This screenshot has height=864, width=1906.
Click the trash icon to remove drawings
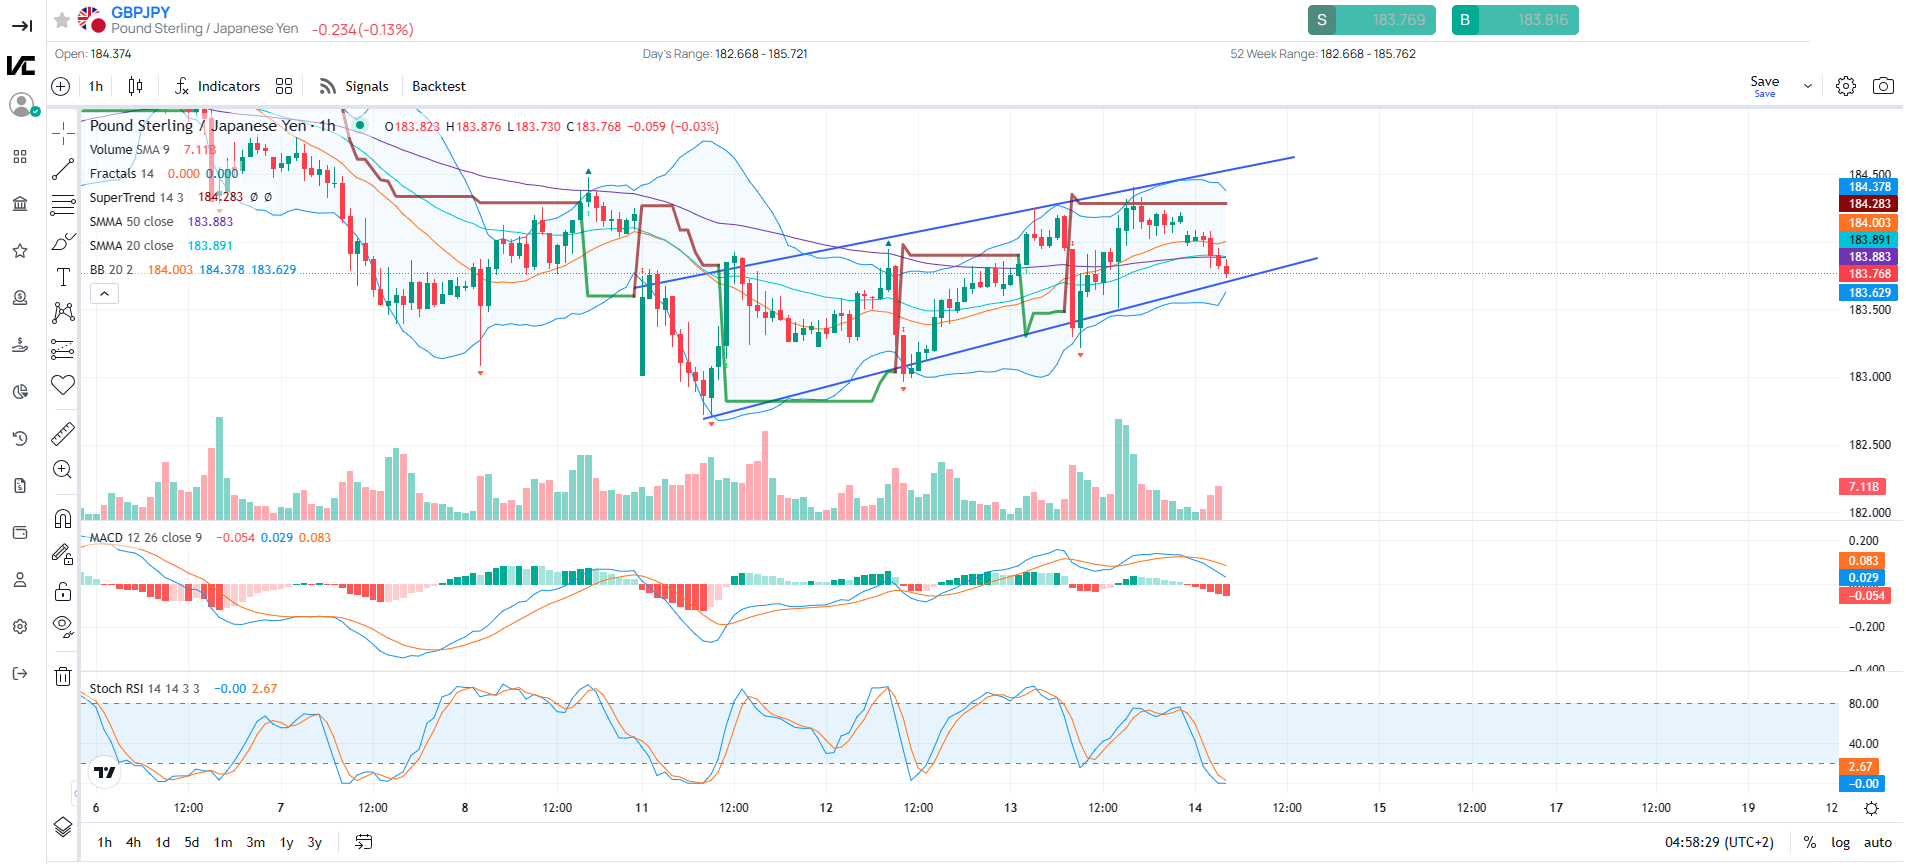(63, 677)
